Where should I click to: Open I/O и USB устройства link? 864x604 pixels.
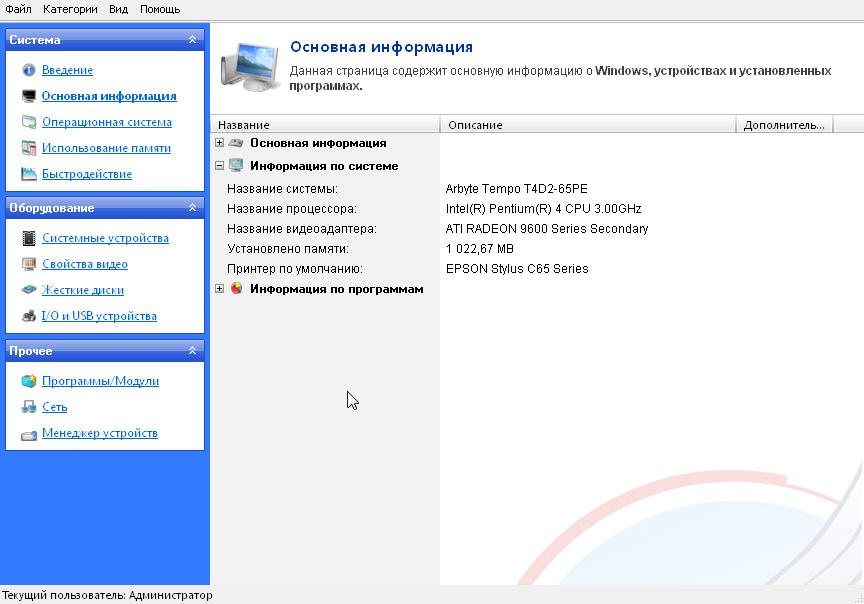[99, 316]
